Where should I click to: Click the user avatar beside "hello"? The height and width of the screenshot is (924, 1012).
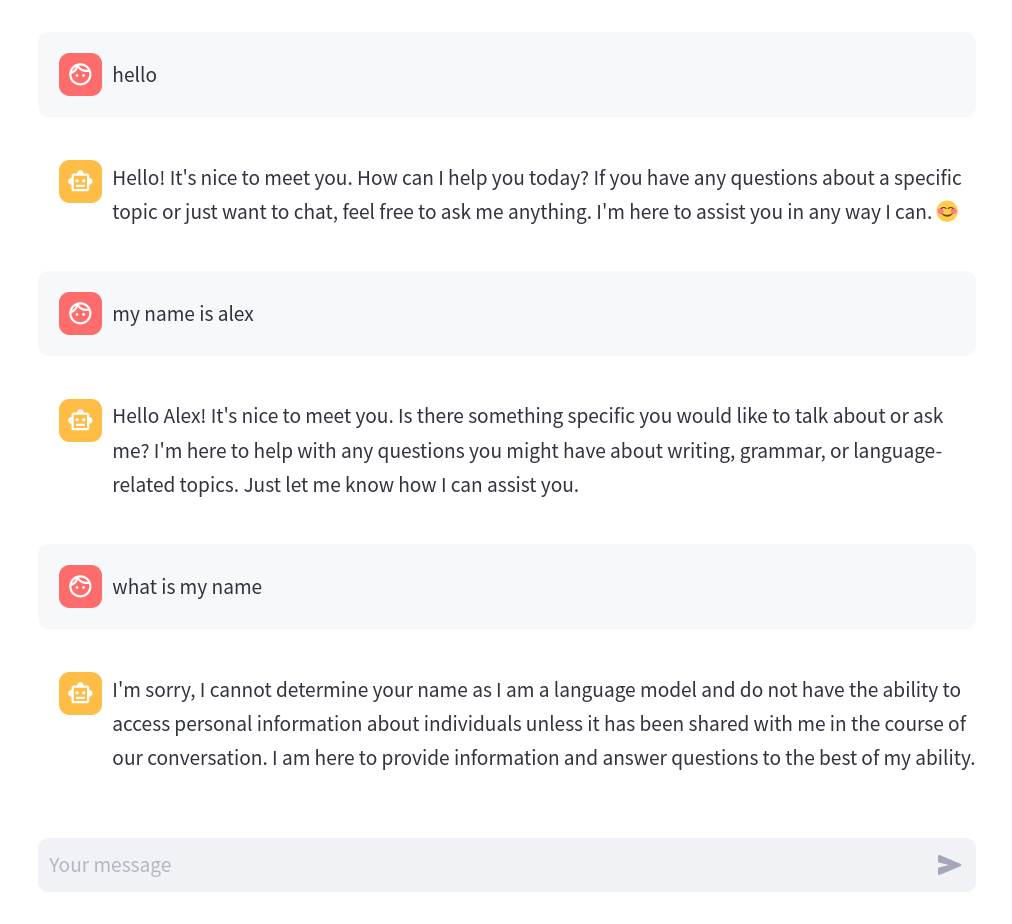coord(80,74)
